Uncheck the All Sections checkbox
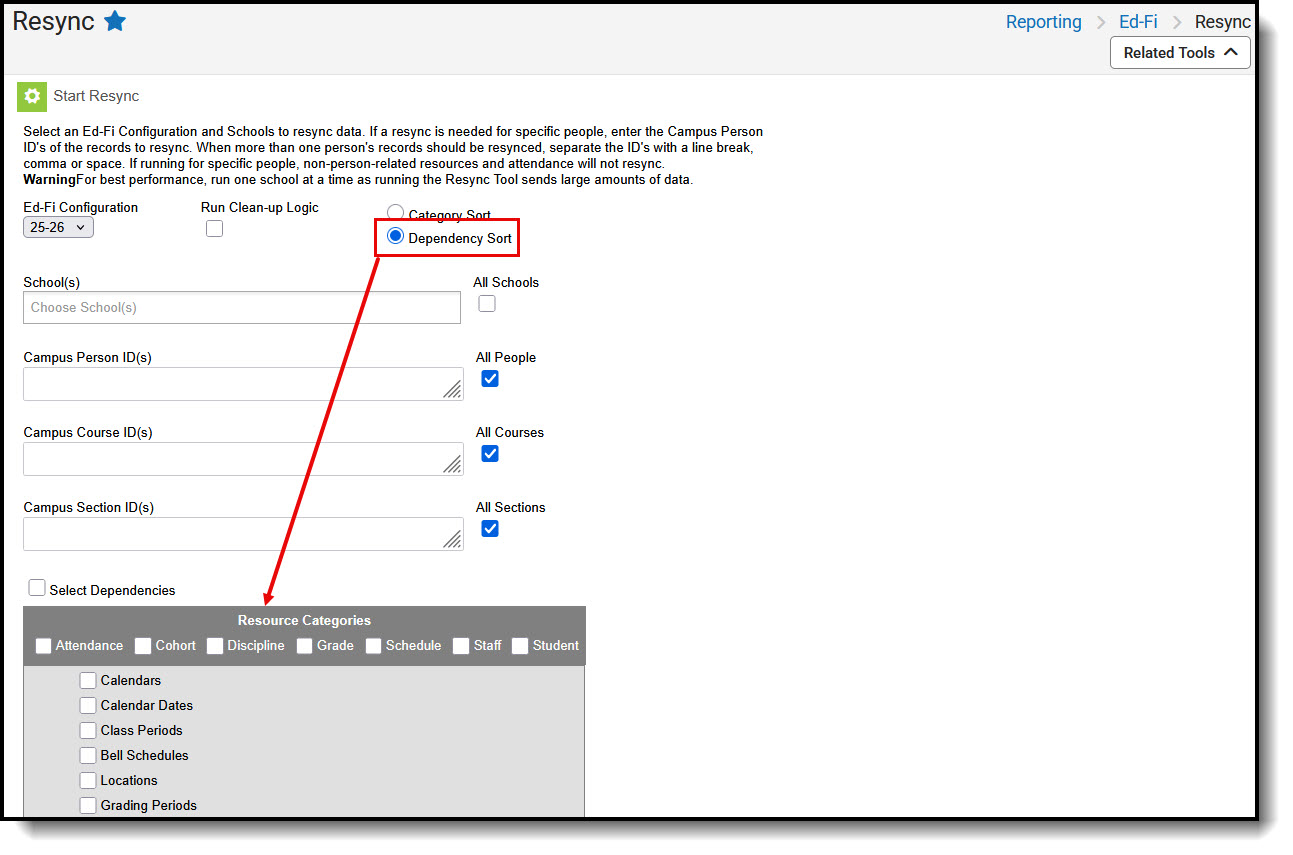The image size is (1293, 855). pyautogui.click(x=489, y=528)
